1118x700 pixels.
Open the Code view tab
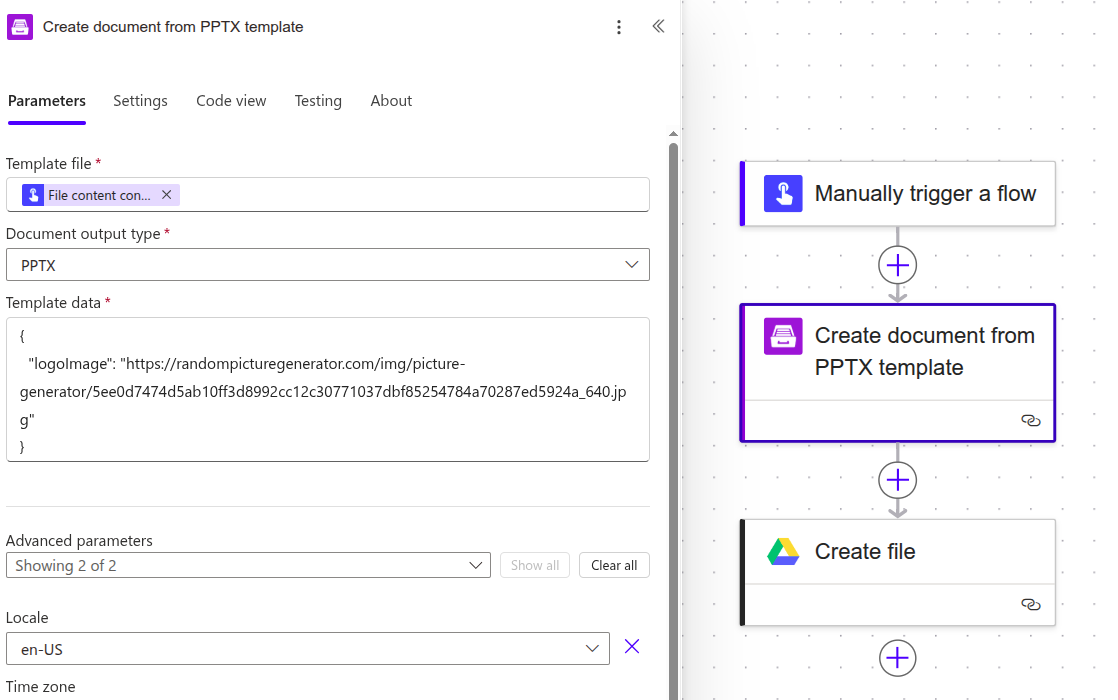[x=231, y=101]
